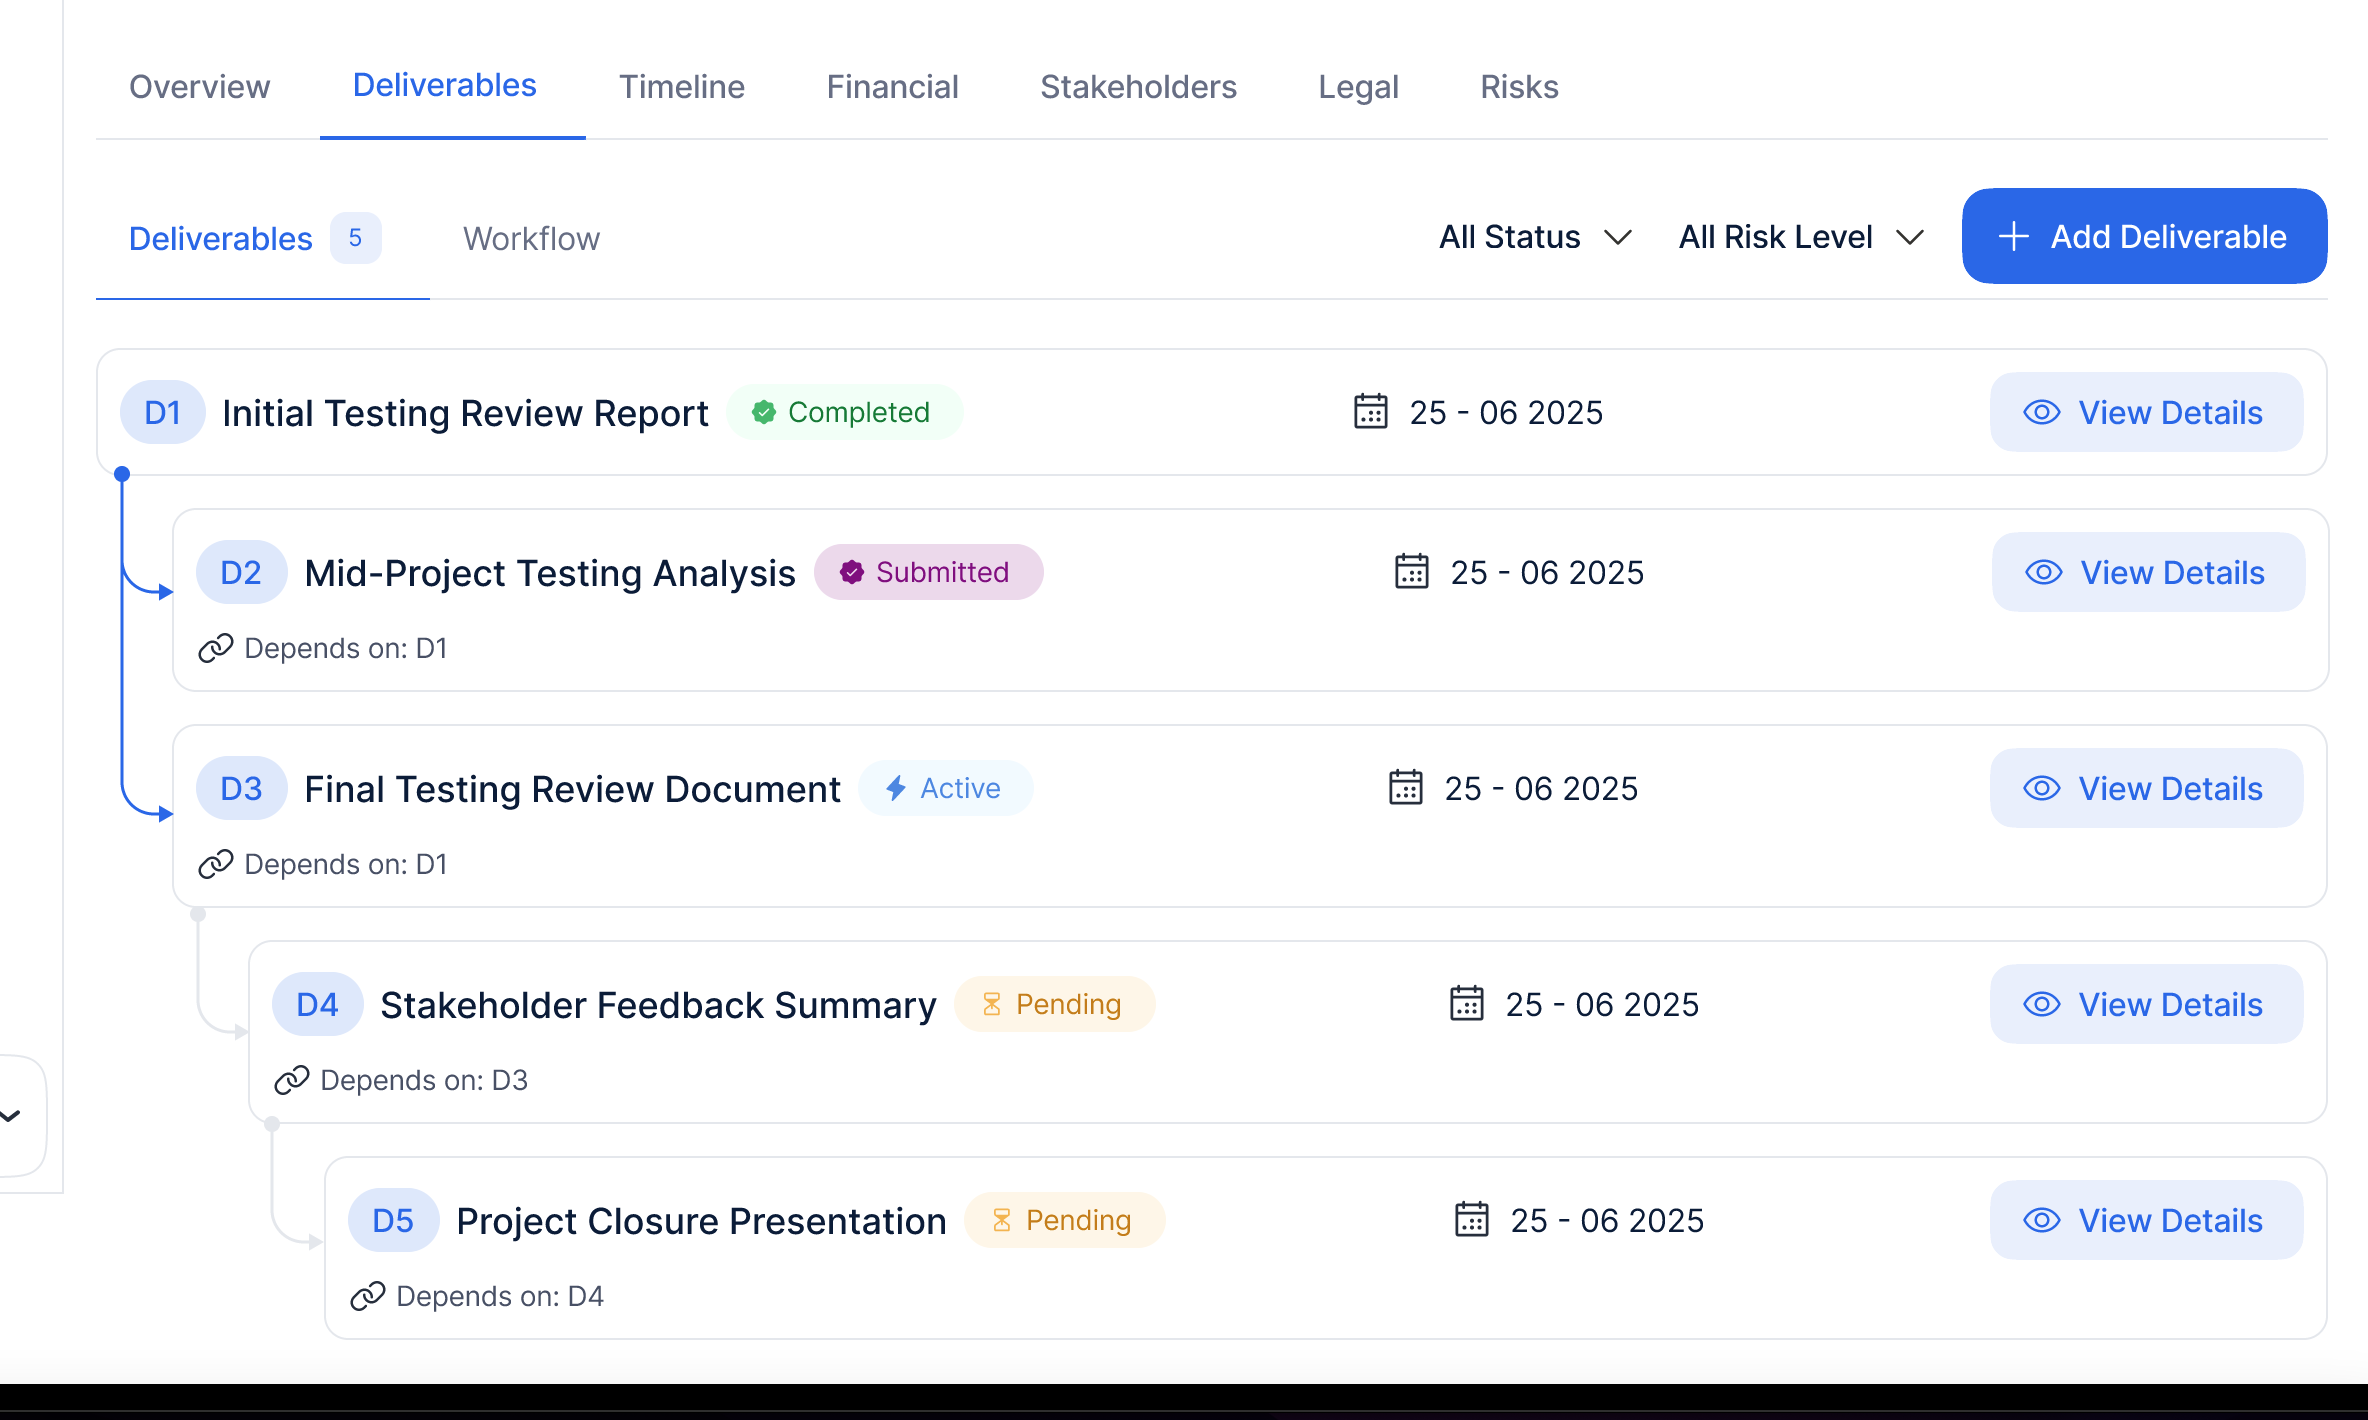
Task: Click the D3 circle badge for Final Testing Review Document
Action: [240, 788]
